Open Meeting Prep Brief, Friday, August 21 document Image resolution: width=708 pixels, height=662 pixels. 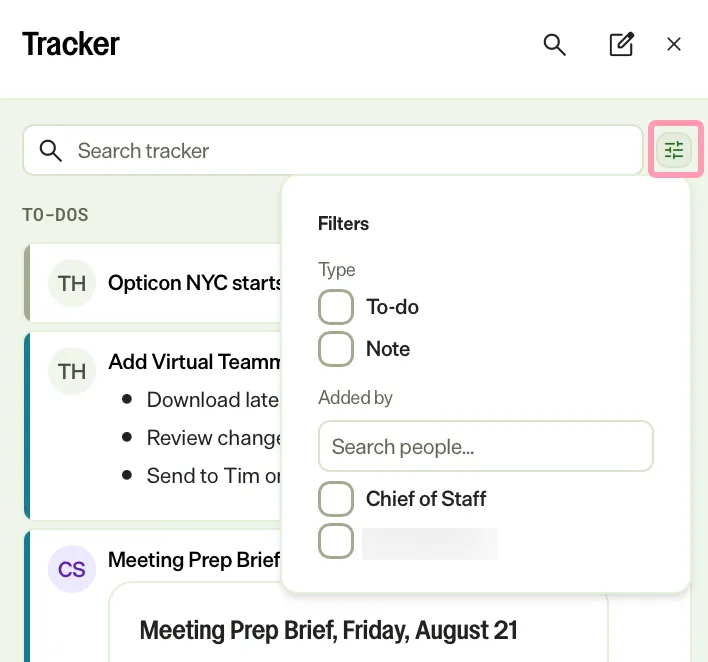click(x=328, y=630)
